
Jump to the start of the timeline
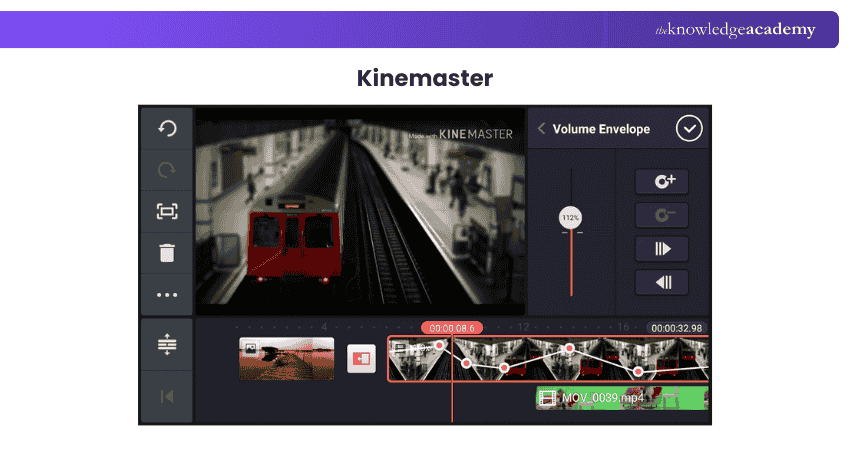[167, 397]
